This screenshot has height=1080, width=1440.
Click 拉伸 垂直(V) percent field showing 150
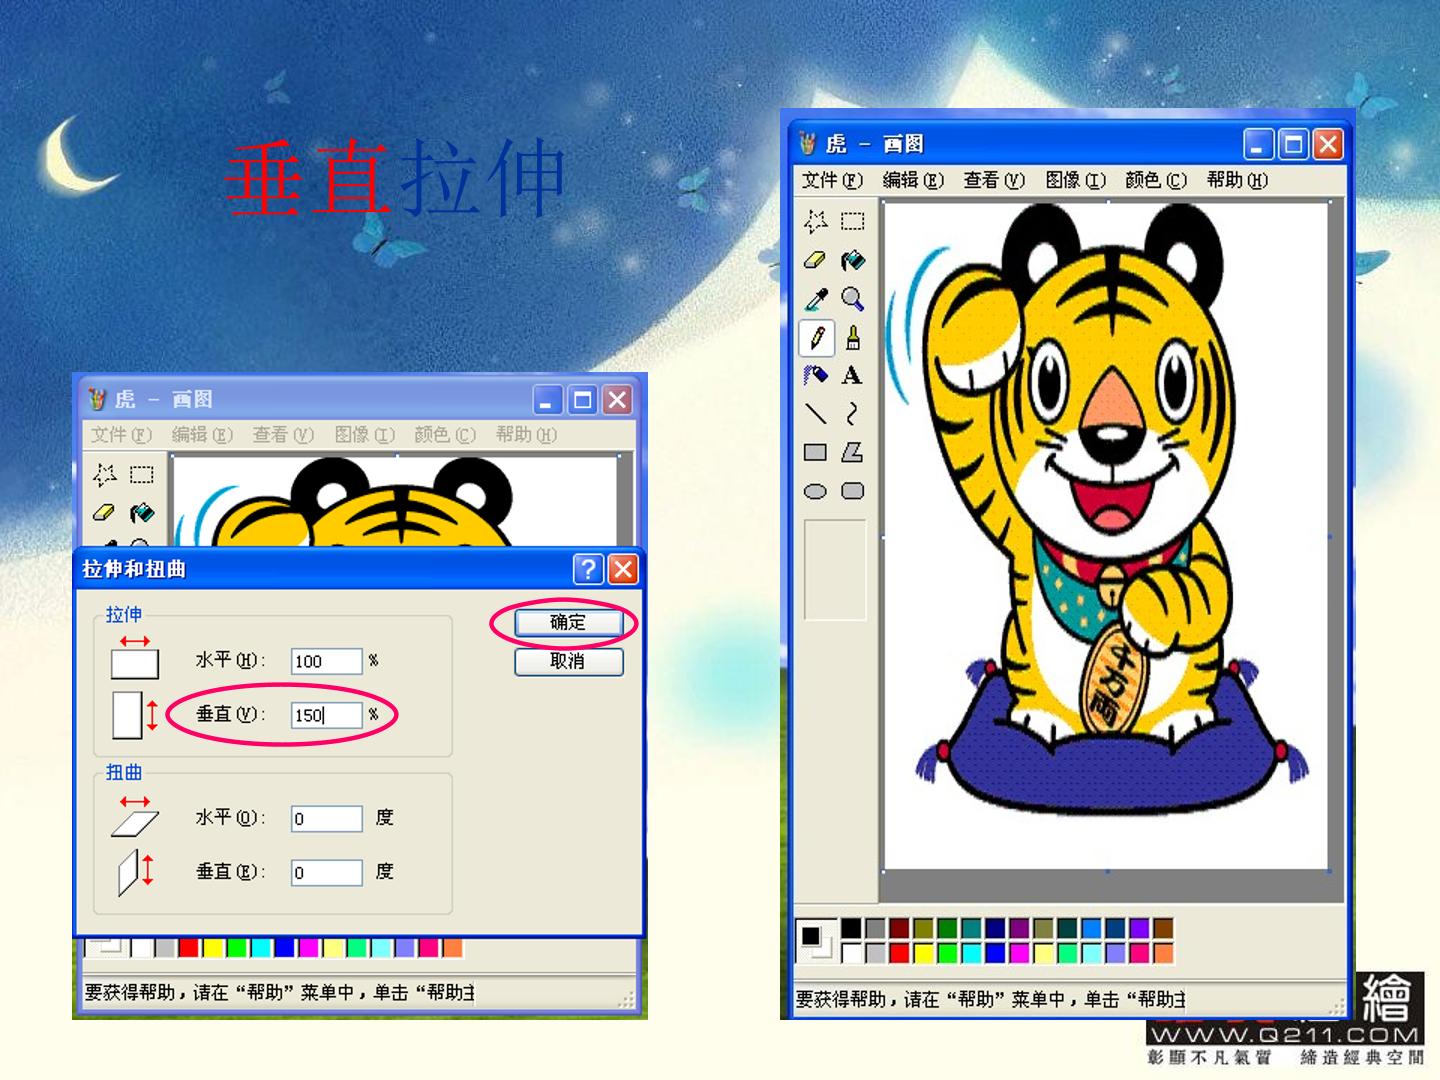[327, 715]
